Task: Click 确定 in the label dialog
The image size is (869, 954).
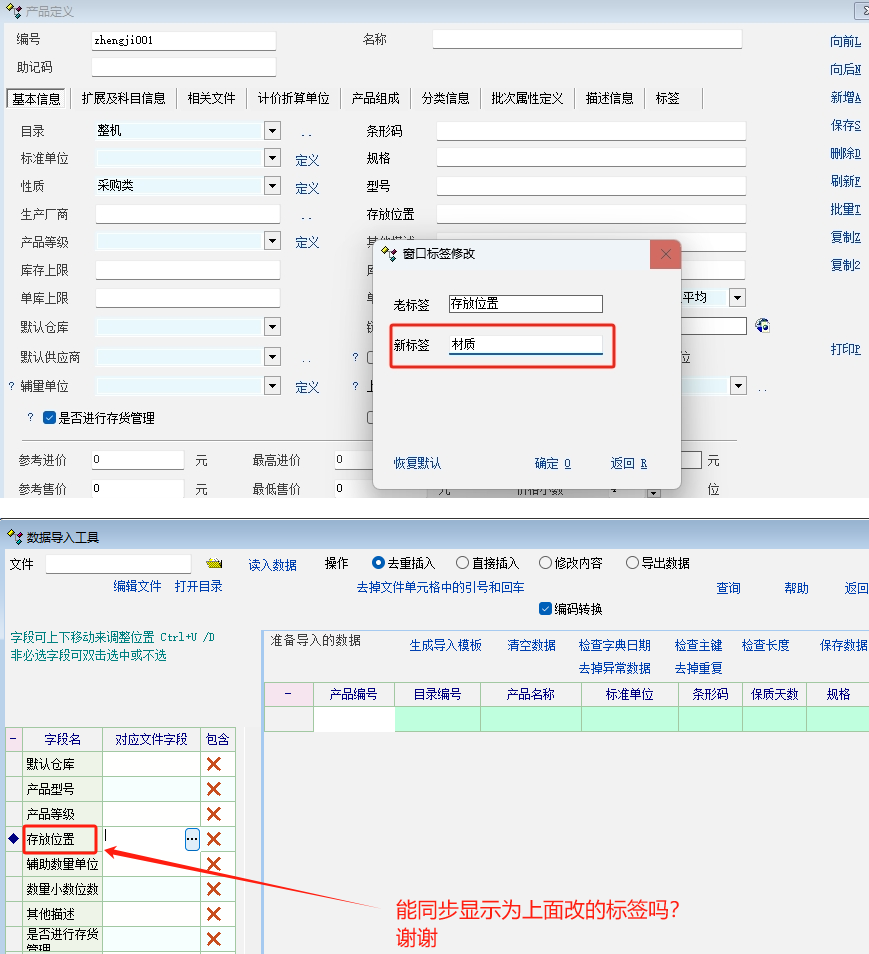Action: pyautogui.click(x=552, y=463)
